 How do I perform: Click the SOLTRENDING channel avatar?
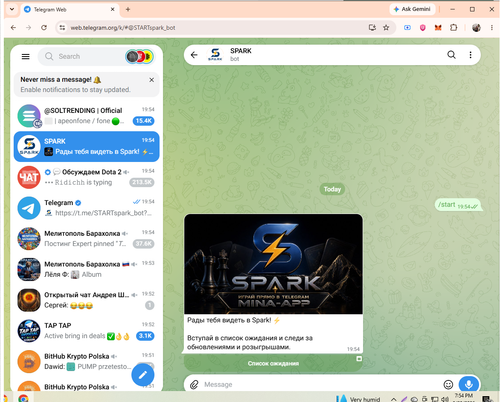click(29, 116)
